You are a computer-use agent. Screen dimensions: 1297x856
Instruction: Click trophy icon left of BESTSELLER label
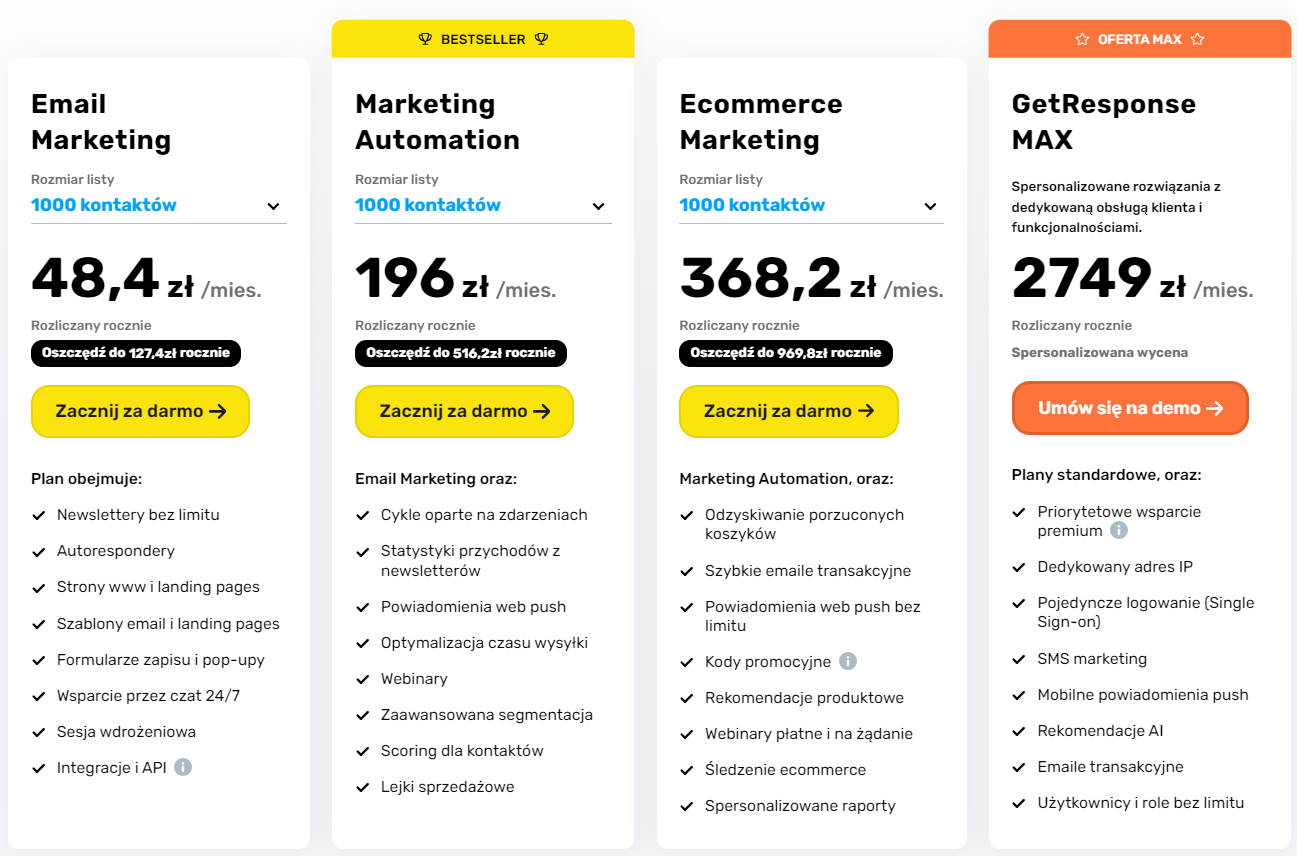coord(425,40)
